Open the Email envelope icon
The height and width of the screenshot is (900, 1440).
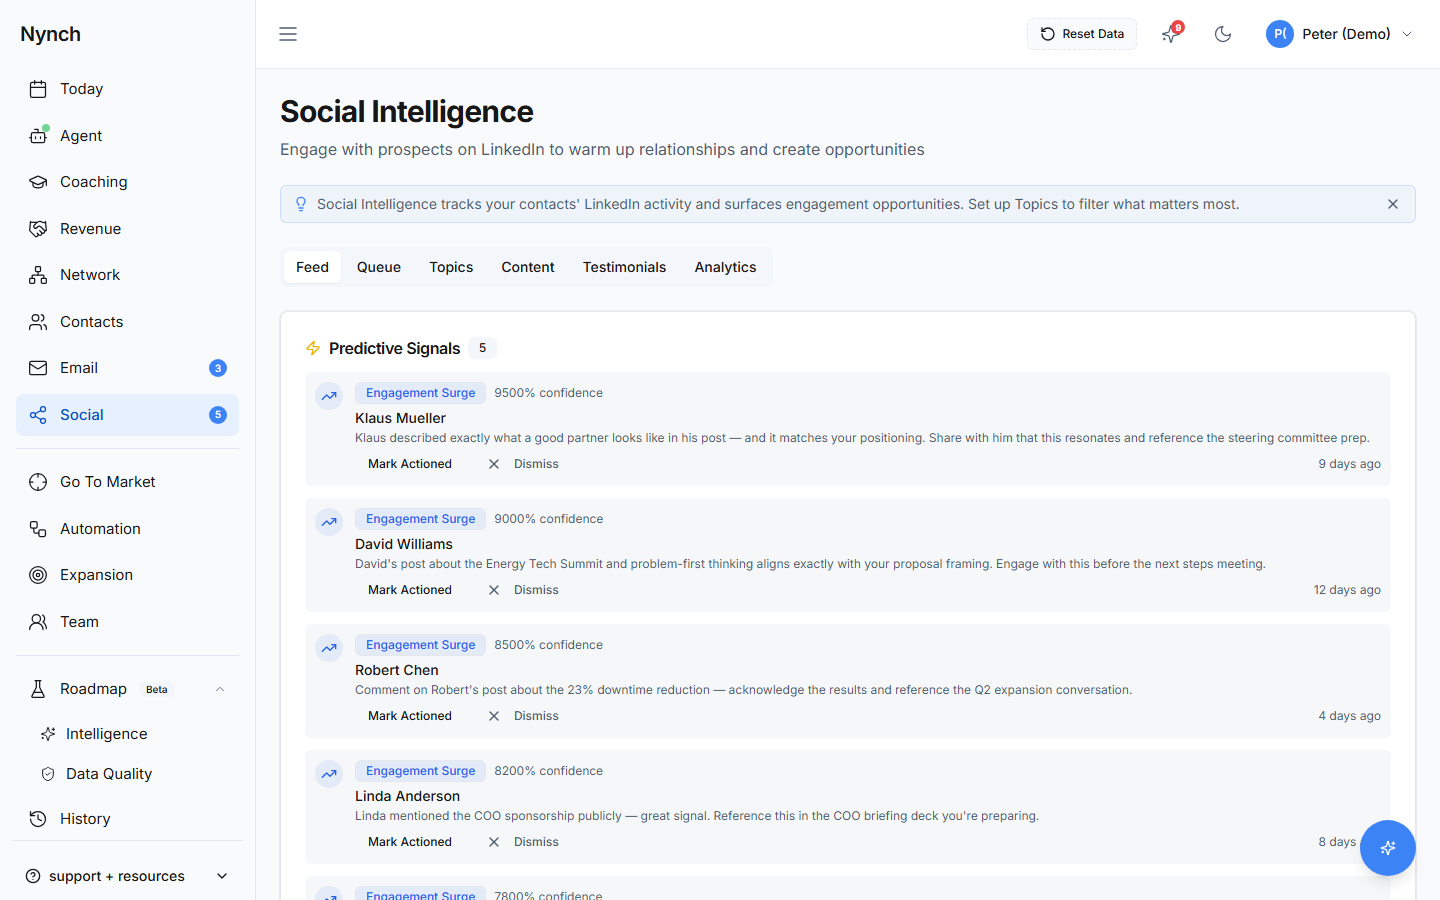click(38, 368)
